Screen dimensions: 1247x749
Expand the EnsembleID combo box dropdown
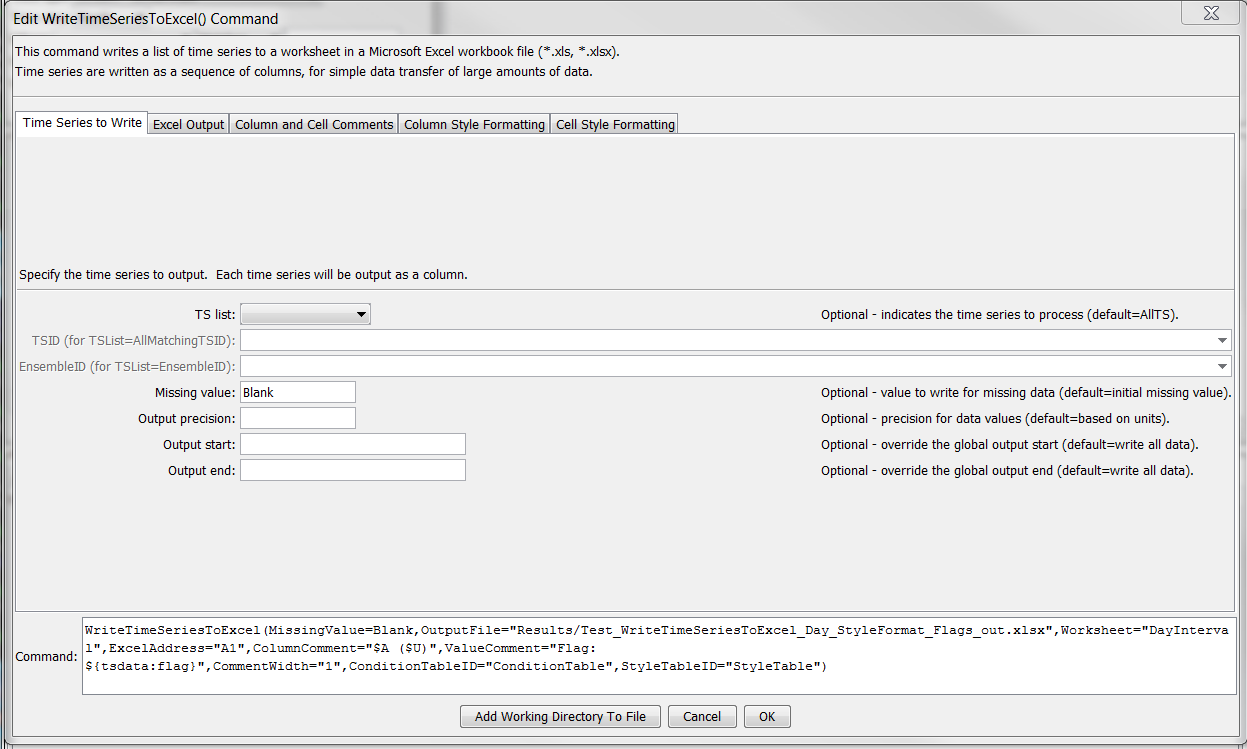pyautogui.click(x=1221, y=366)
